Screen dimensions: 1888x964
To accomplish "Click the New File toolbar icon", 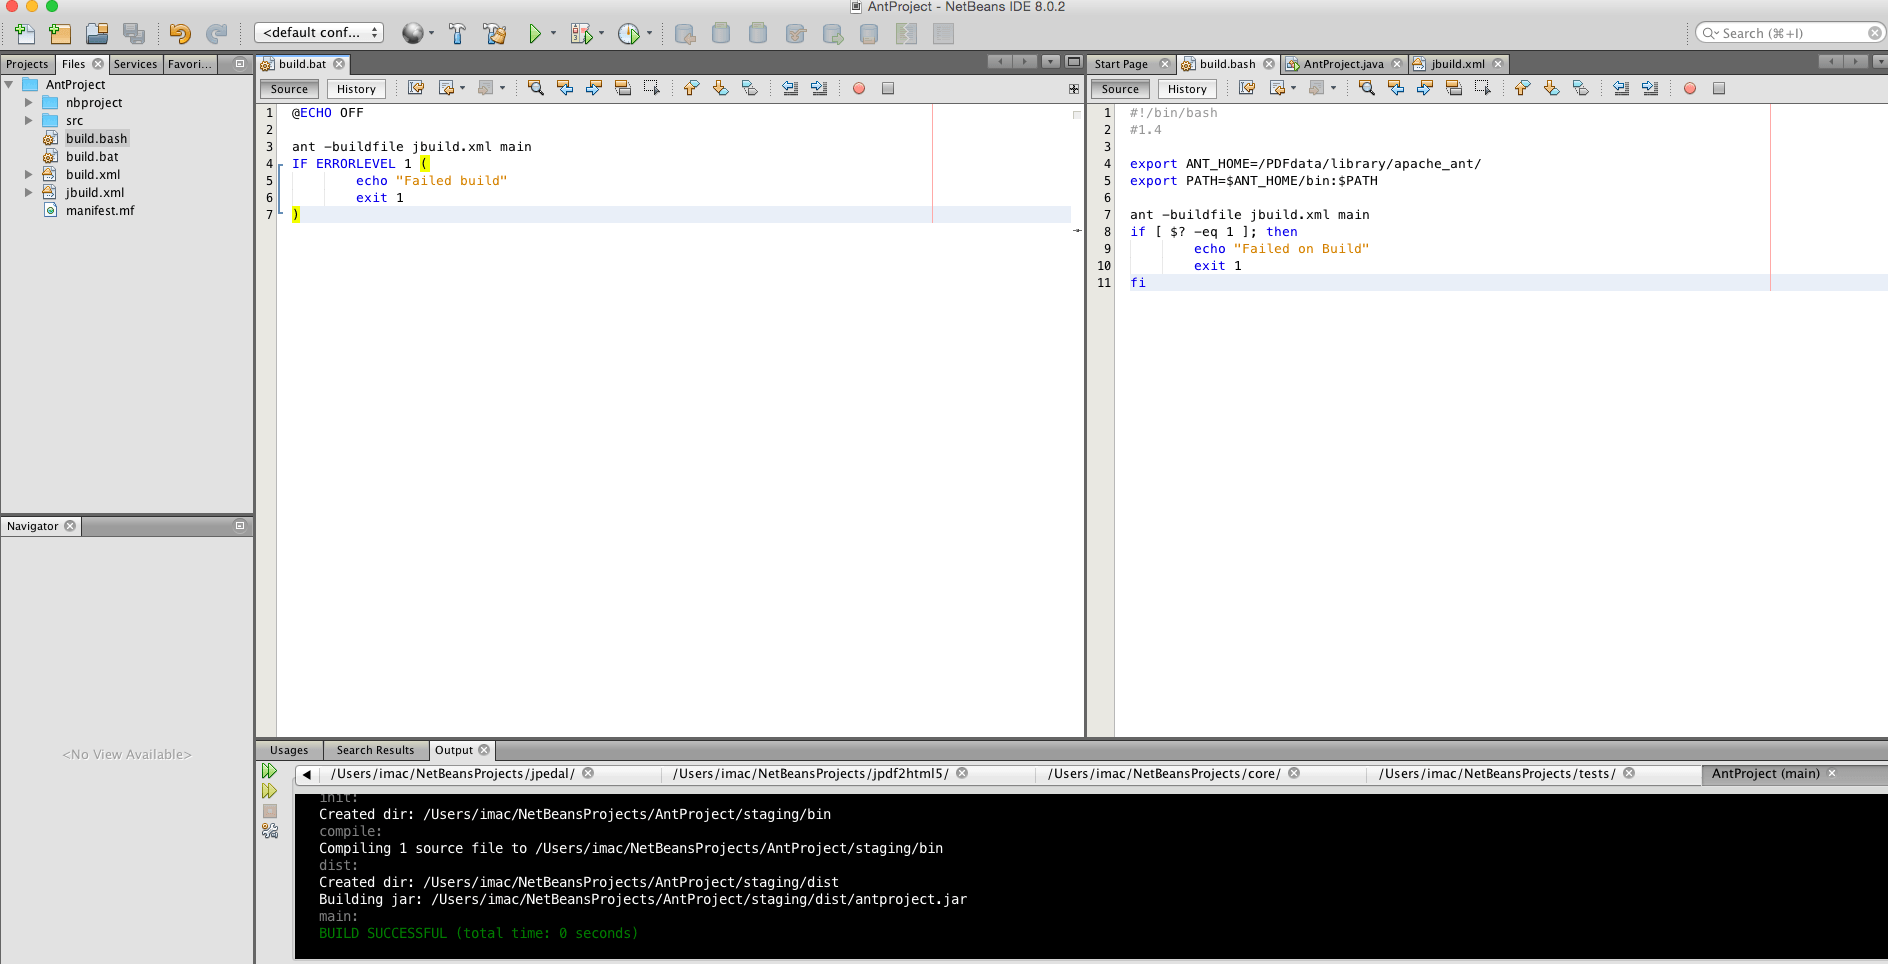I will click(25, 34).
